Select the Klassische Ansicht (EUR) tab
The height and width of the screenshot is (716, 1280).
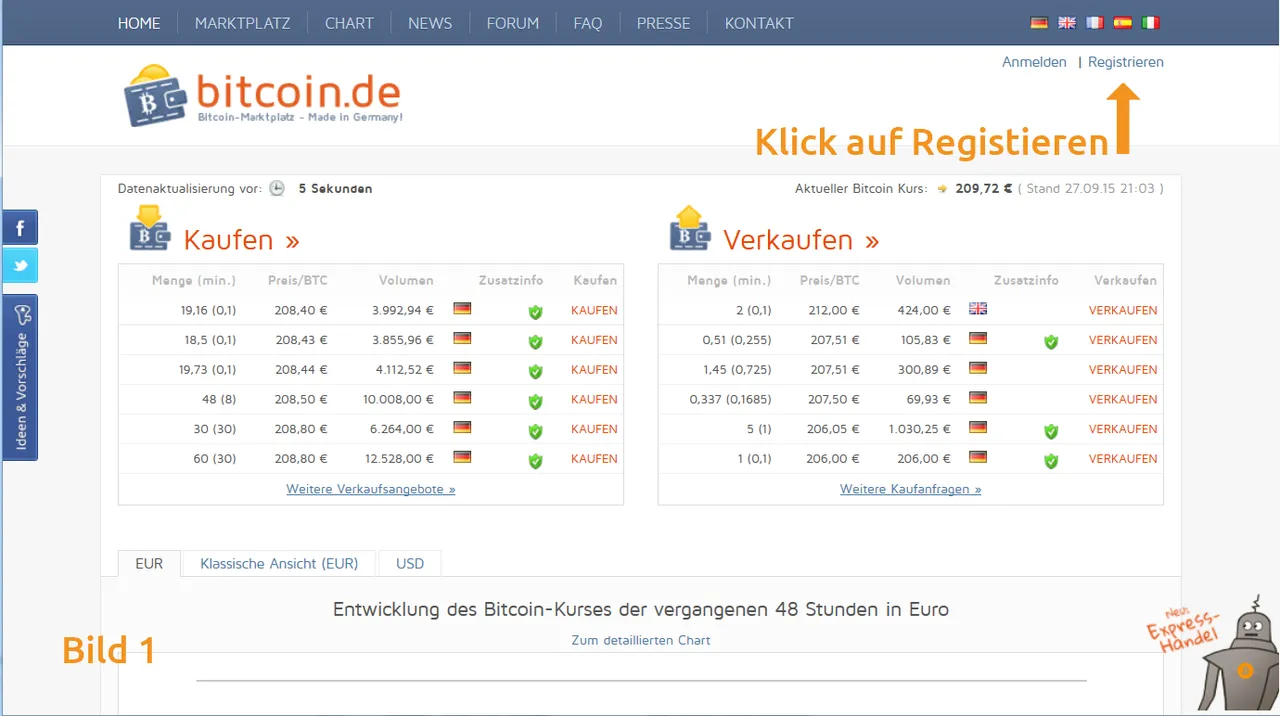point(279,563)
